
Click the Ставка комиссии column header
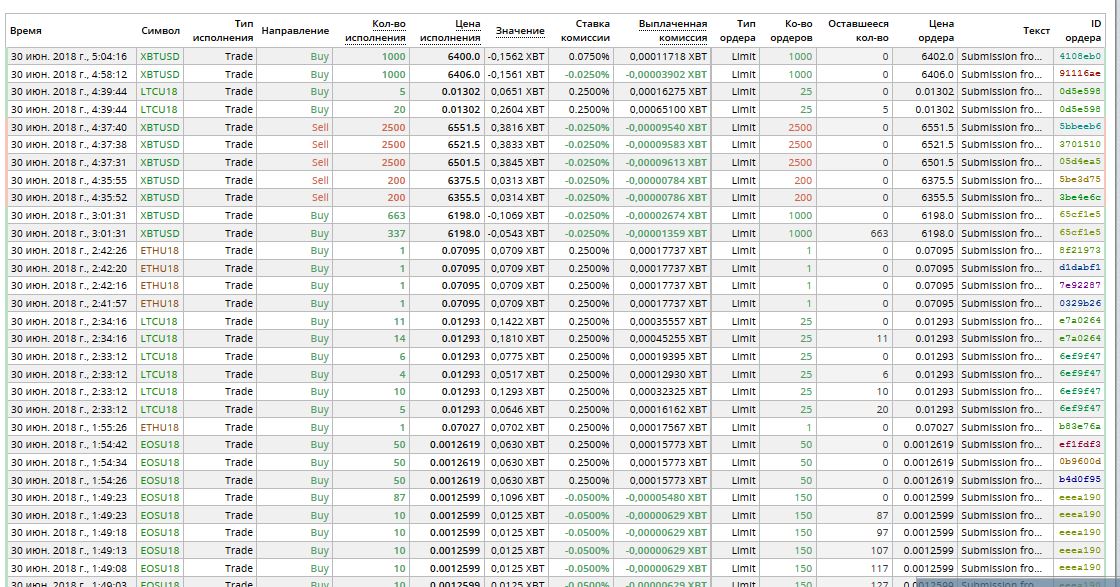585,31
